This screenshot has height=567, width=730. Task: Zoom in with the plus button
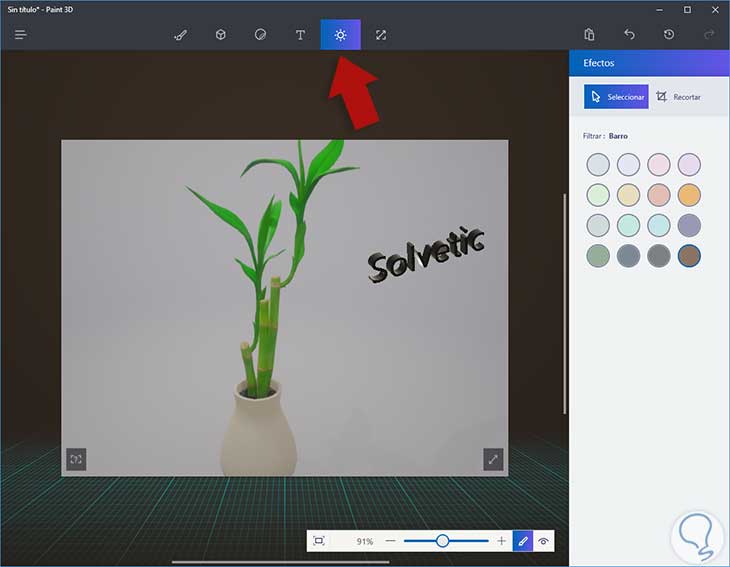(502, 541)
